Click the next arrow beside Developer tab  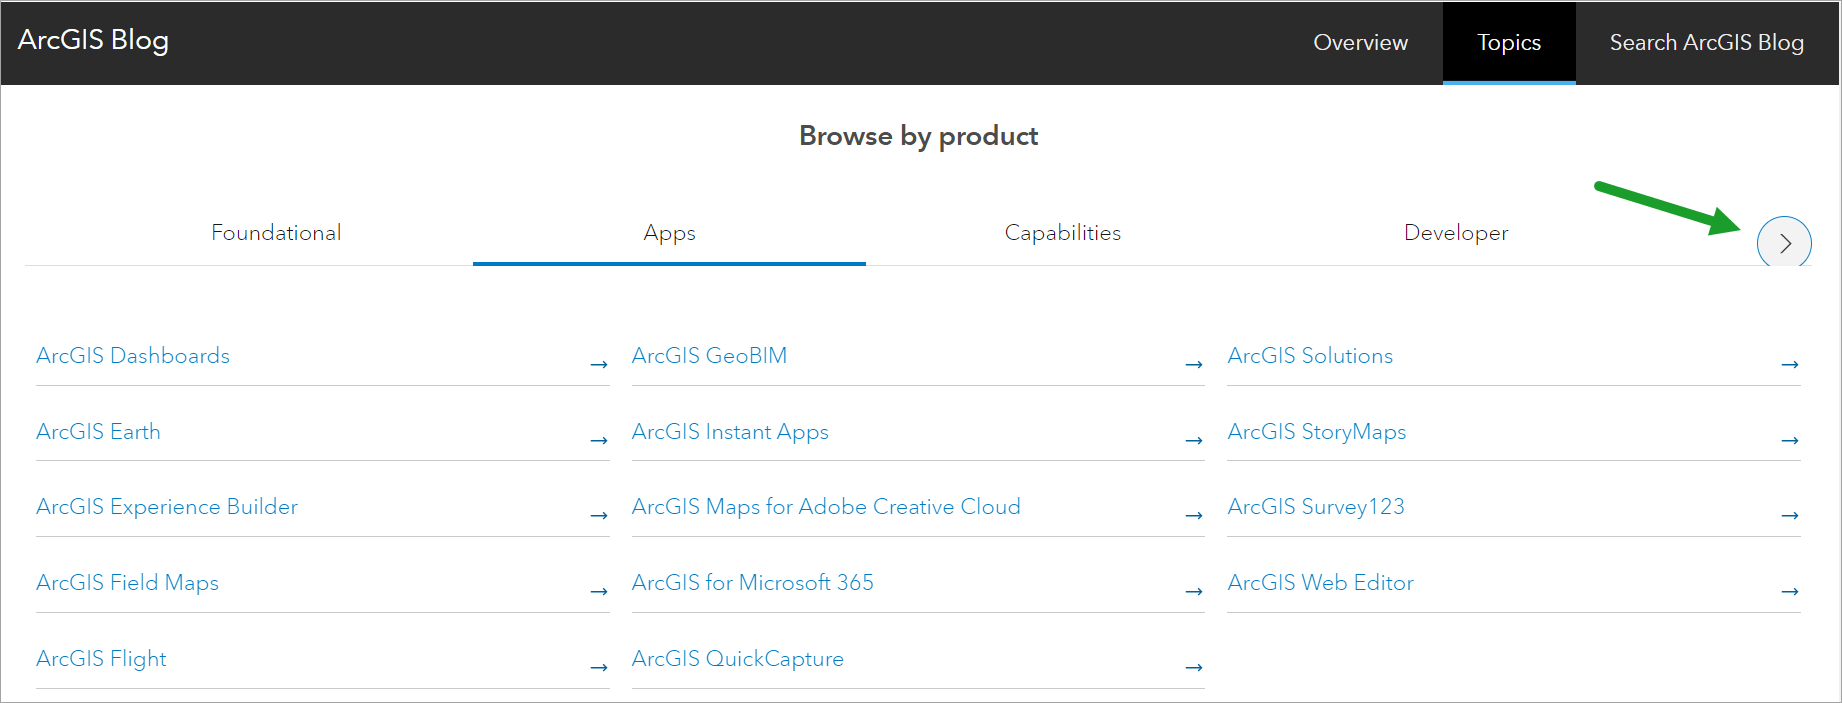pyautogui.click(x=1784, y=243)
